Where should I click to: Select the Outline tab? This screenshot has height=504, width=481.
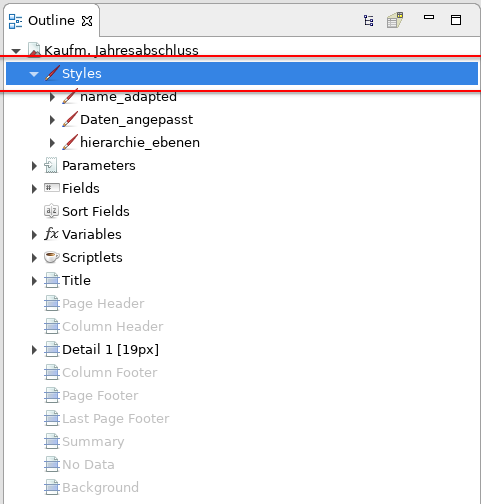coord(51,21)
